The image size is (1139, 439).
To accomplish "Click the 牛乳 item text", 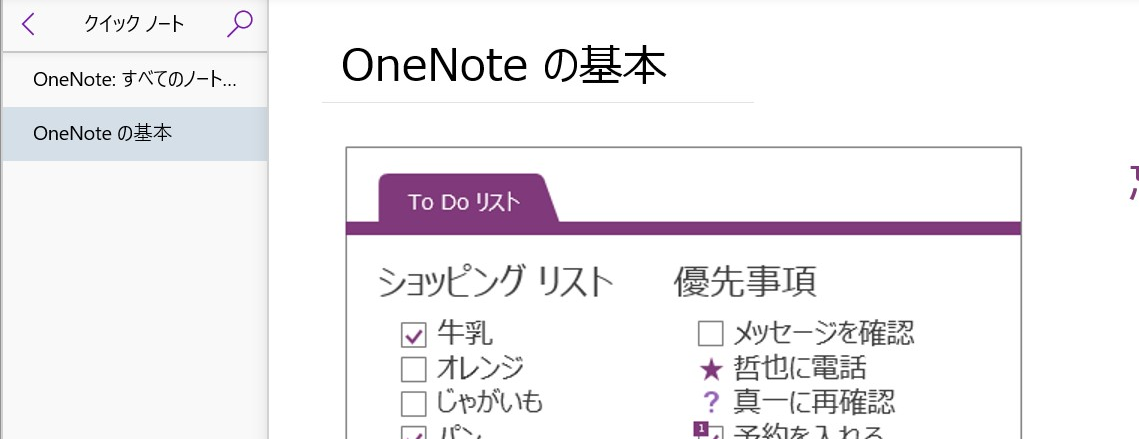I will pyautogui.click(x=465, y=334).
